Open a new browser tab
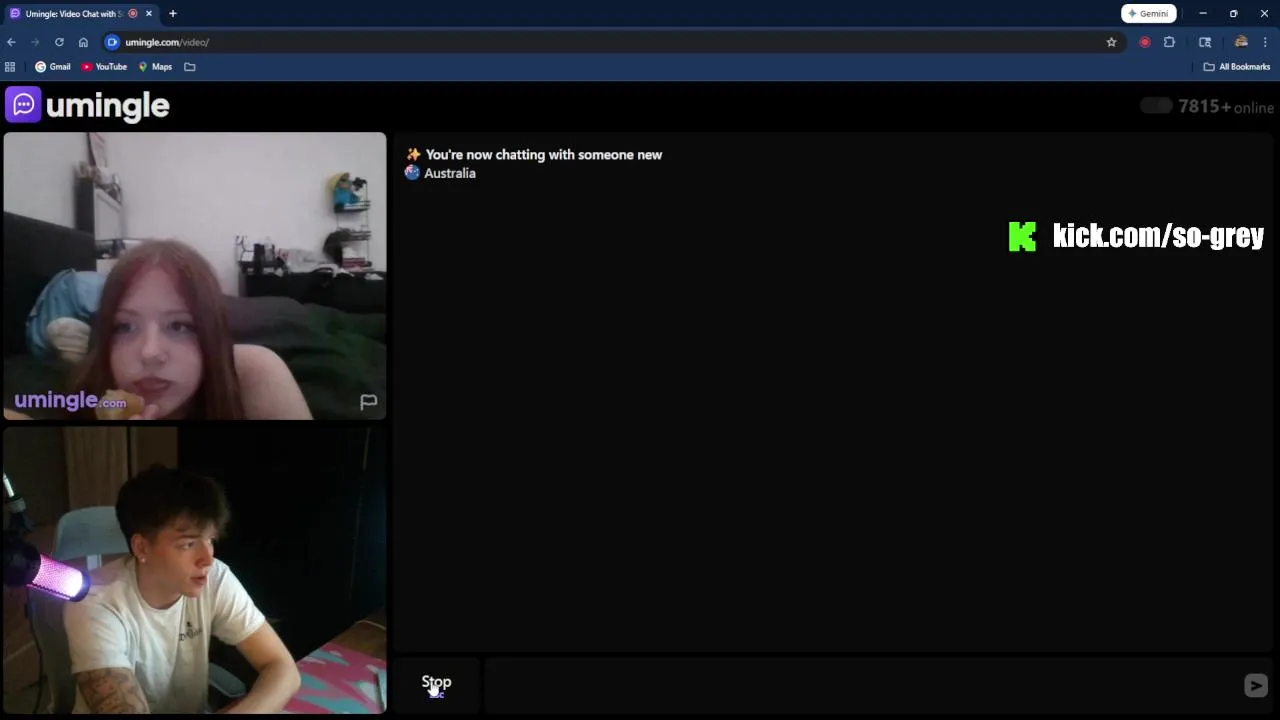This screenshot has width=1280, height=720. 172,14
